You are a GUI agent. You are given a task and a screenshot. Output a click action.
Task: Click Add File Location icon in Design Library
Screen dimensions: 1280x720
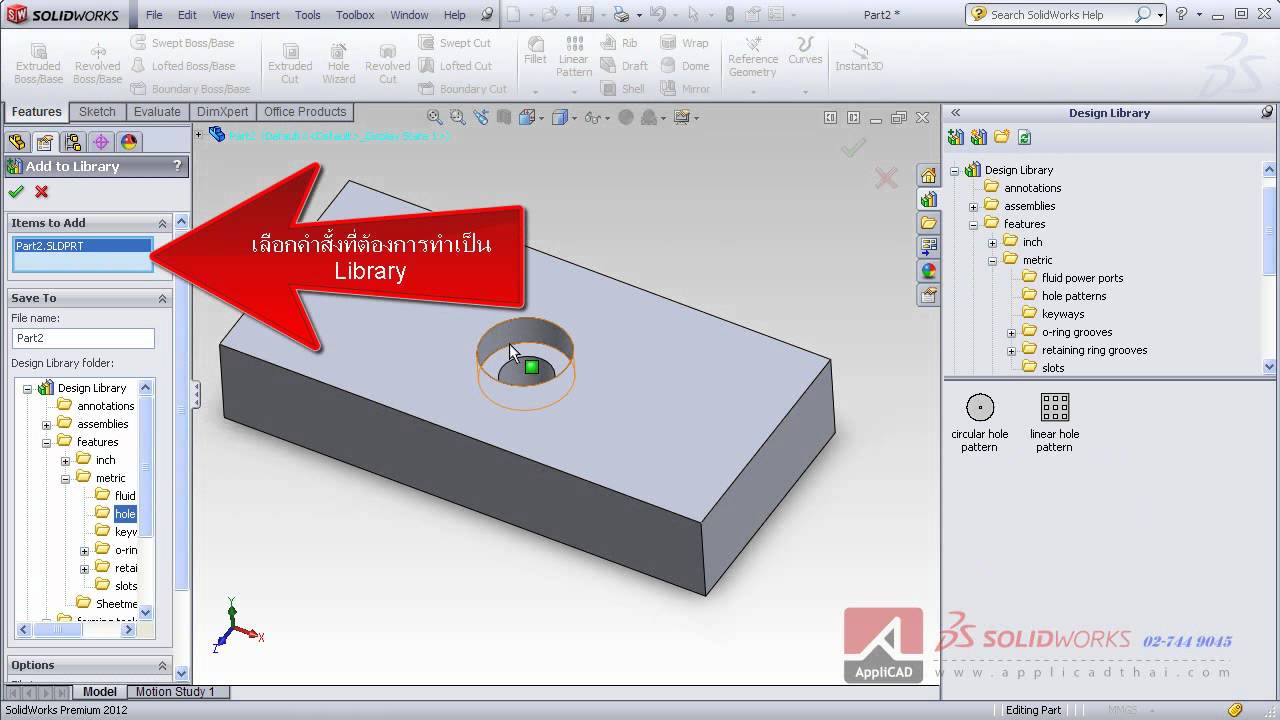pyautogui.click(x=979, y=137)
